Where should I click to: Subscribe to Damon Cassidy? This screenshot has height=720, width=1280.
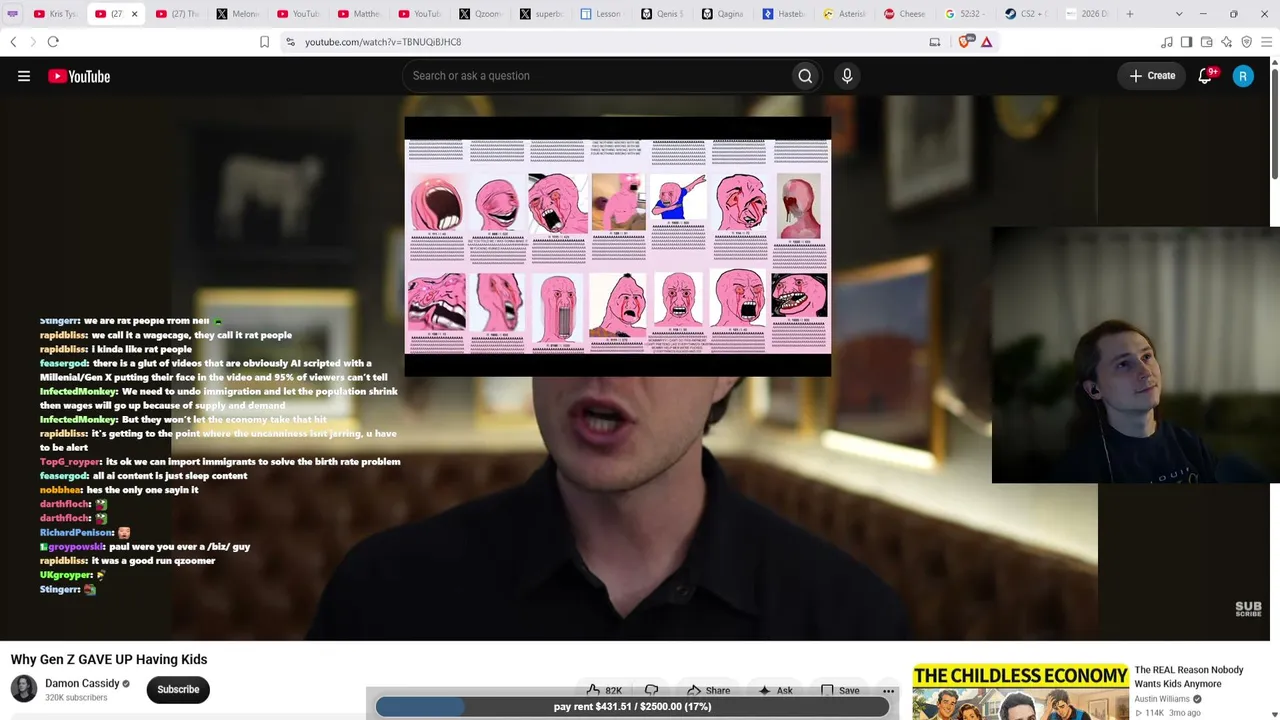[178, 689]
